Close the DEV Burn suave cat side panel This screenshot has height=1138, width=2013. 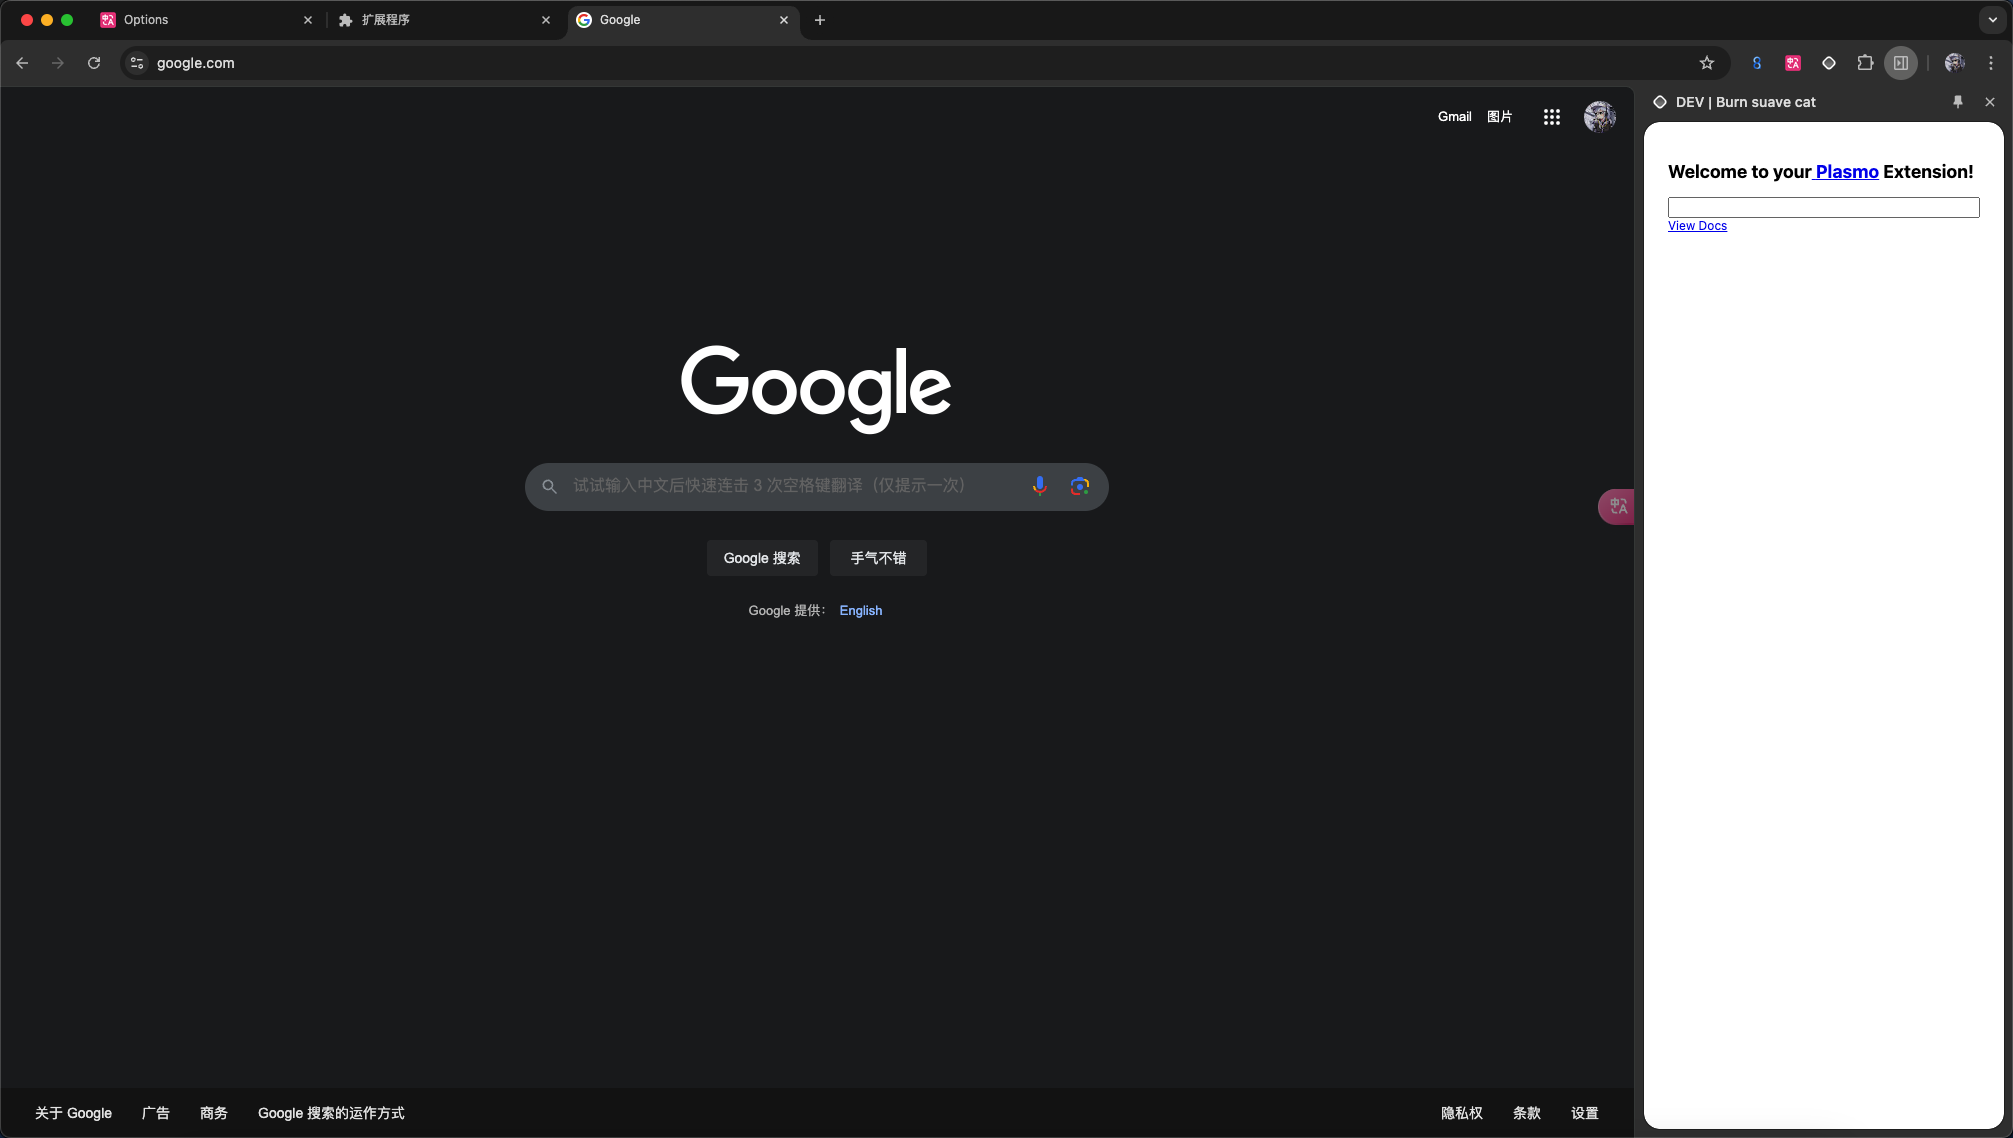[1990, 102]
